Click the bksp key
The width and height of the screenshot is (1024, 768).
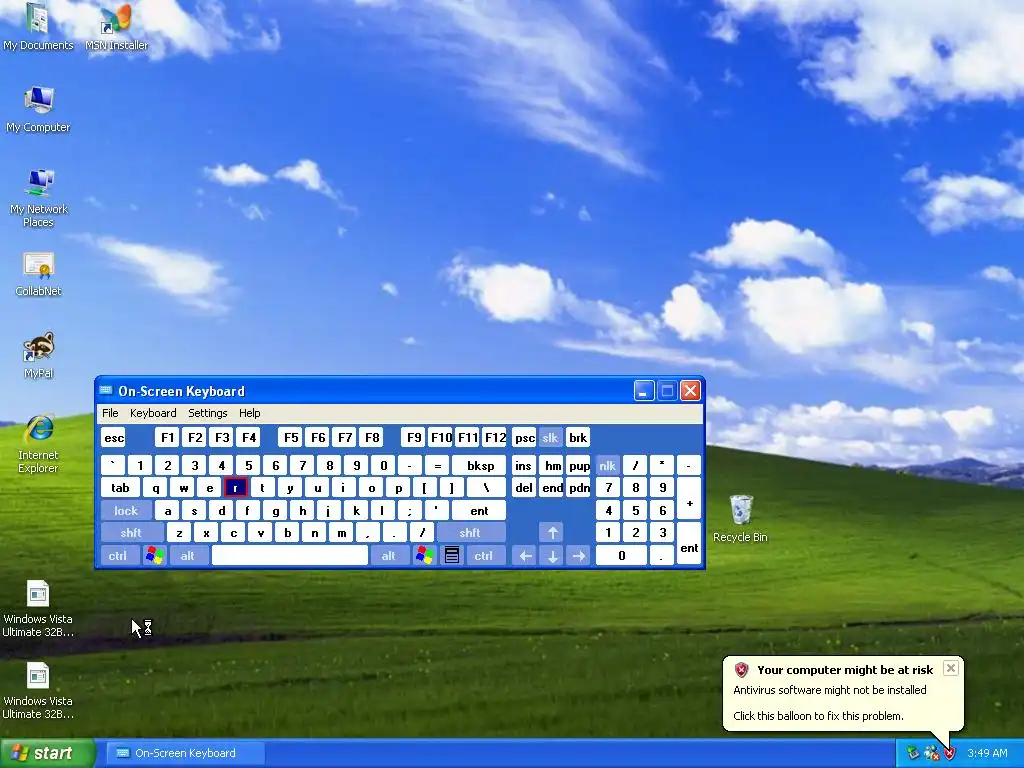(481, 466)
